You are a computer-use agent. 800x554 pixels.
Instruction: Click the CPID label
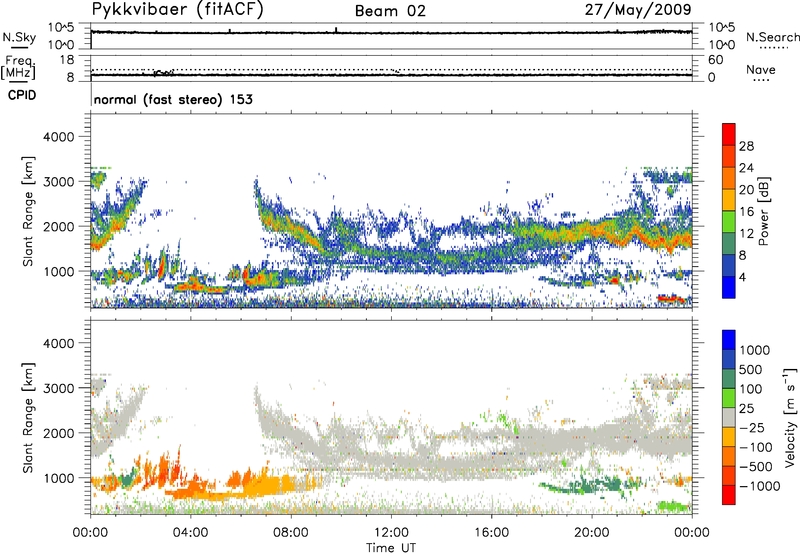point(22,95)
